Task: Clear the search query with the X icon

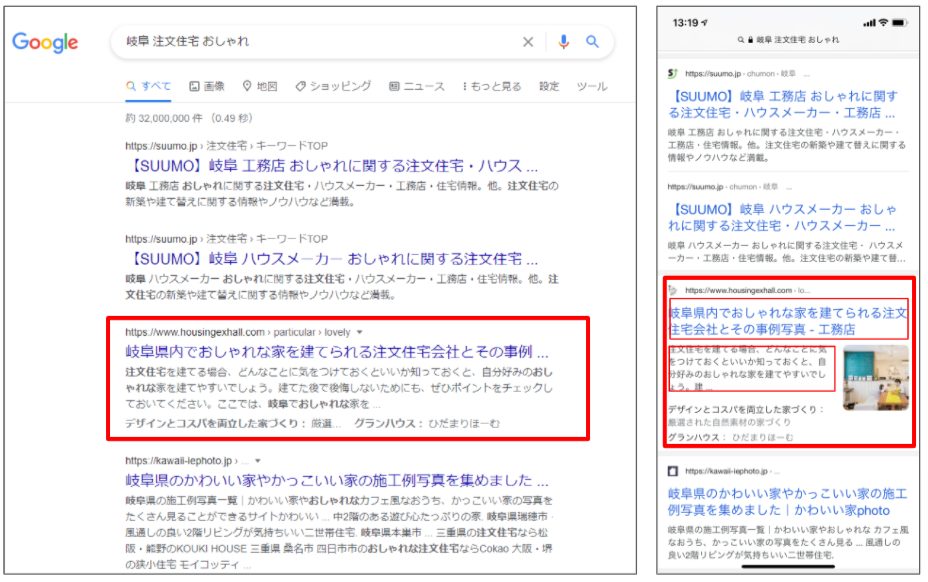Action: 528,42
